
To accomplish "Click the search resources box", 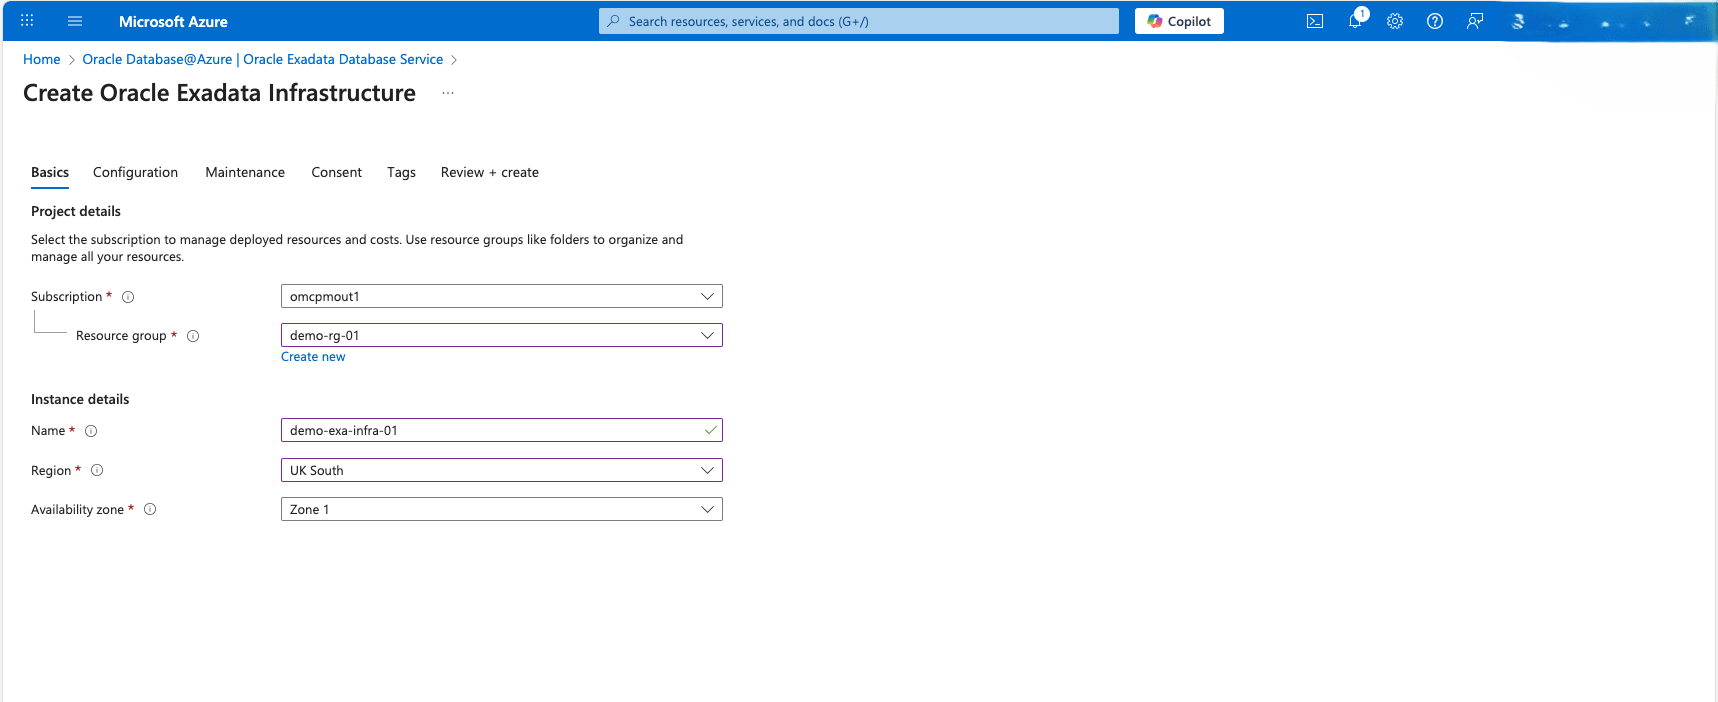I will tap(859, 21).
